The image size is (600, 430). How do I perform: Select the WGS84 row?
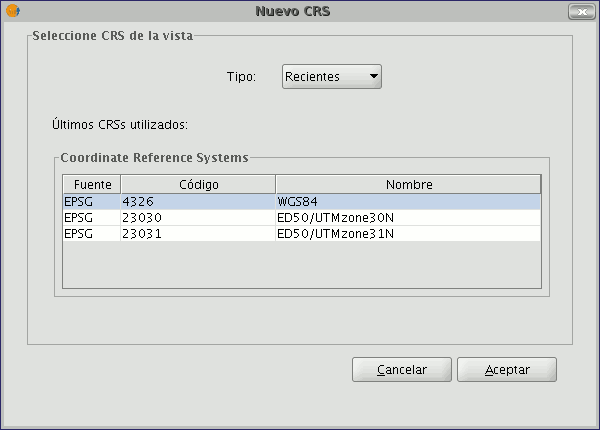(x=302, y=202)
